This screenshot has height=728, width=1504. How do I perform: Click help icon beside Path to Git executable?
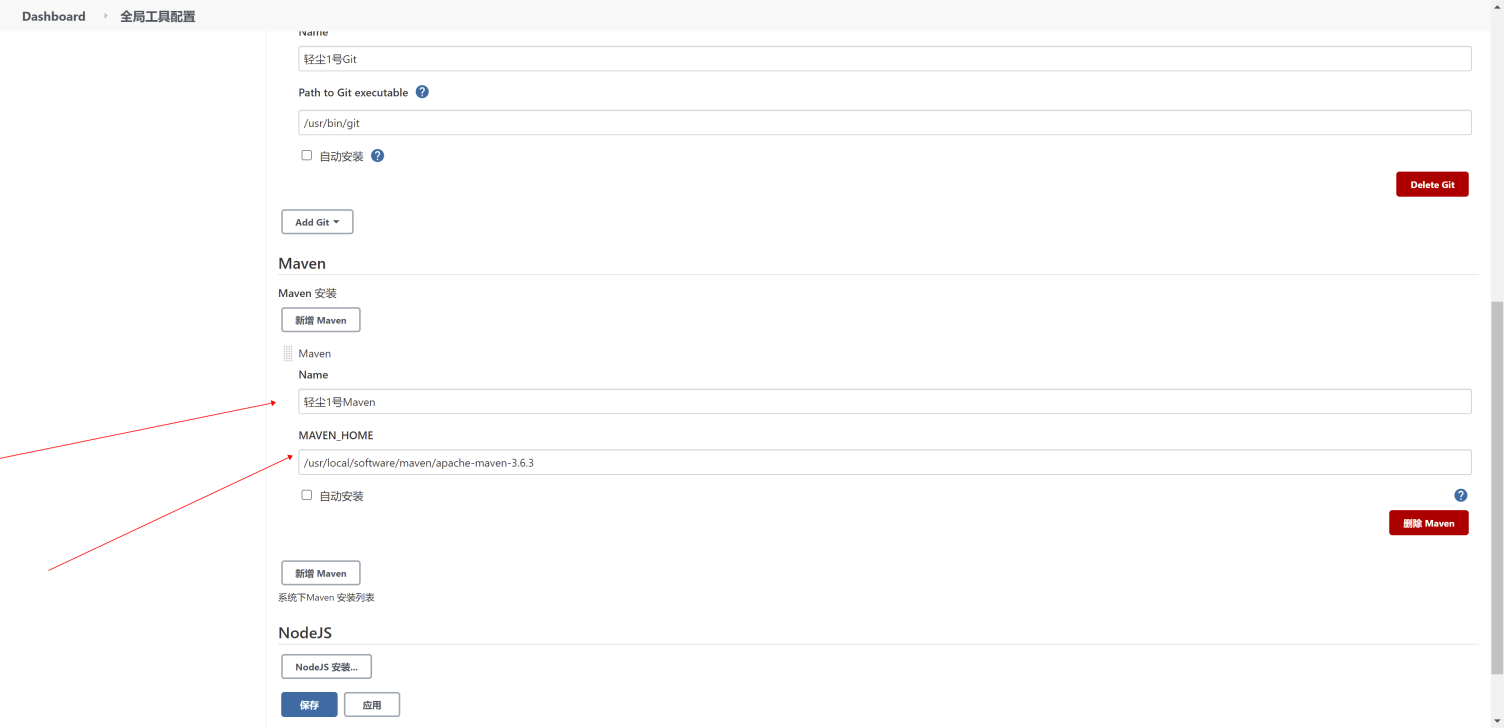422,92
